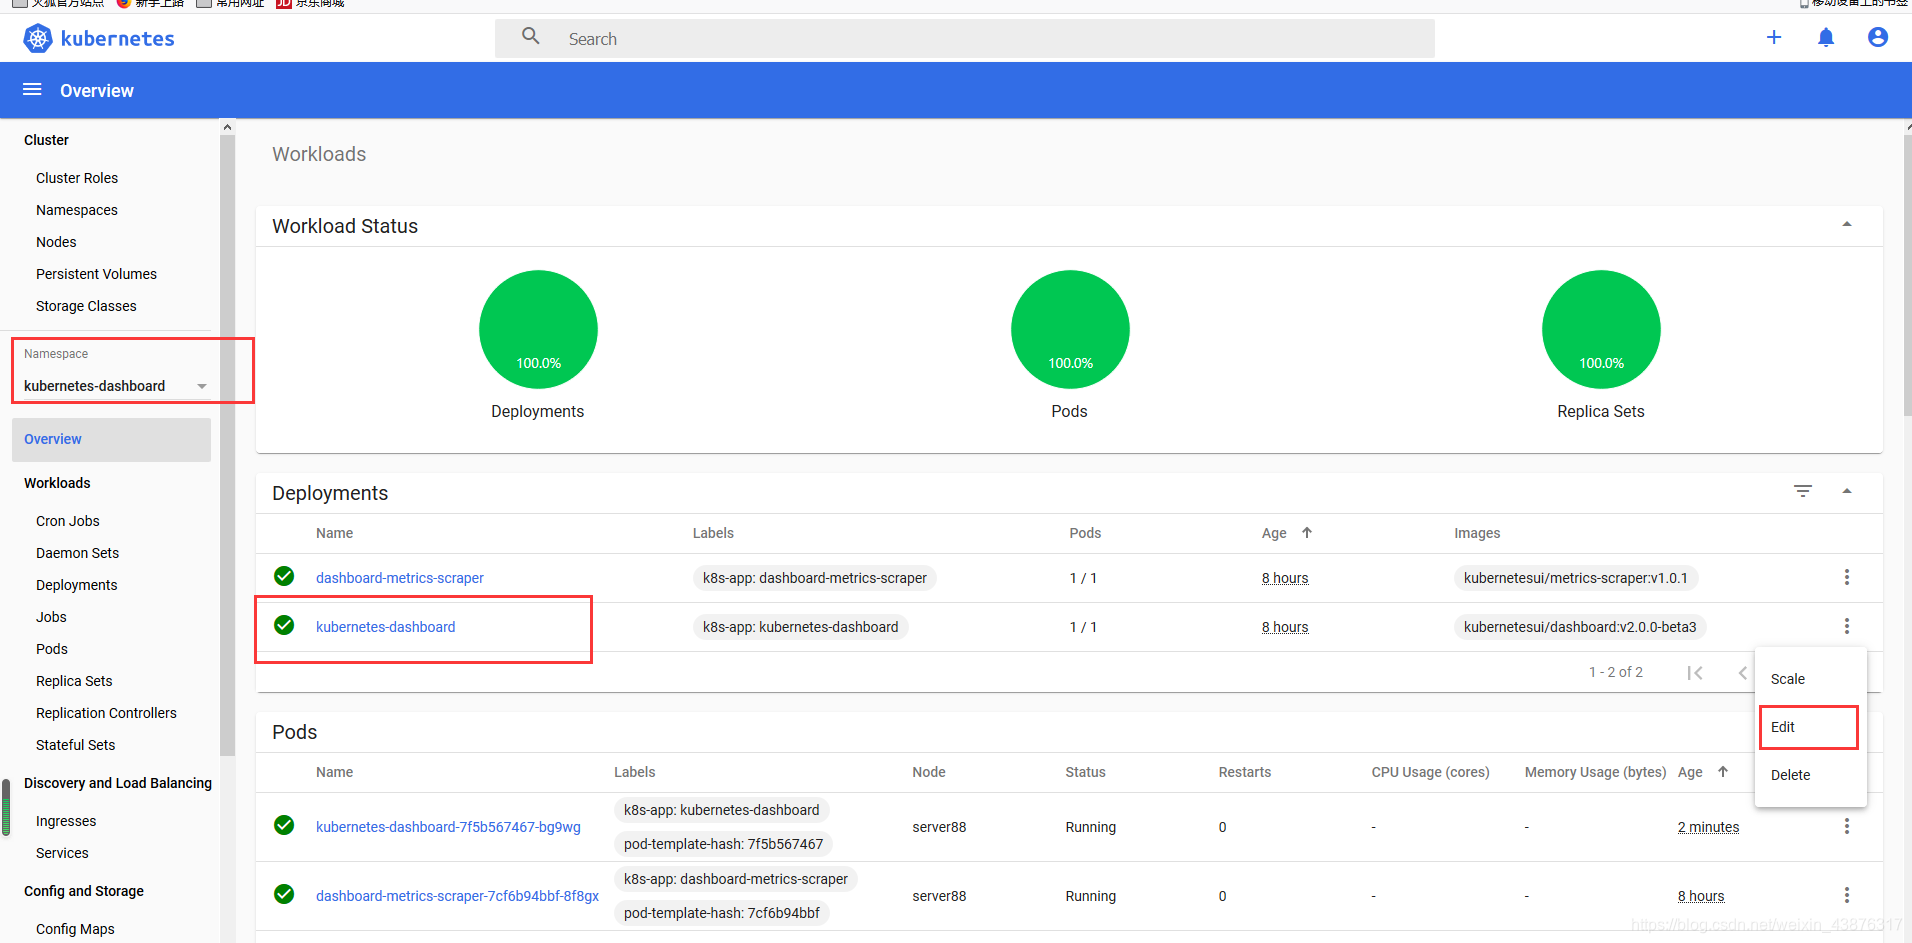
Task: Open Deployments in sidebar
Action: pos(77,585)
